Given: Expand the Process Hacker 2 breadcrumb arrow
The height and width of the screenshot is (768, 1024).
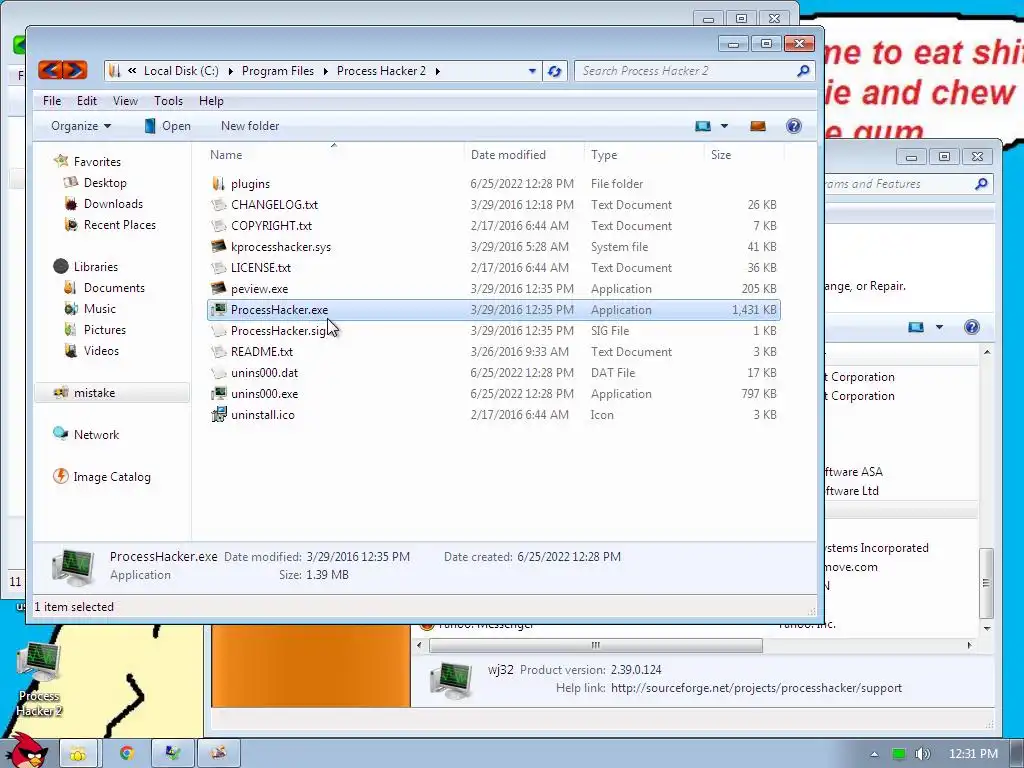Looking at the screenshot, I should pos(438,71).
